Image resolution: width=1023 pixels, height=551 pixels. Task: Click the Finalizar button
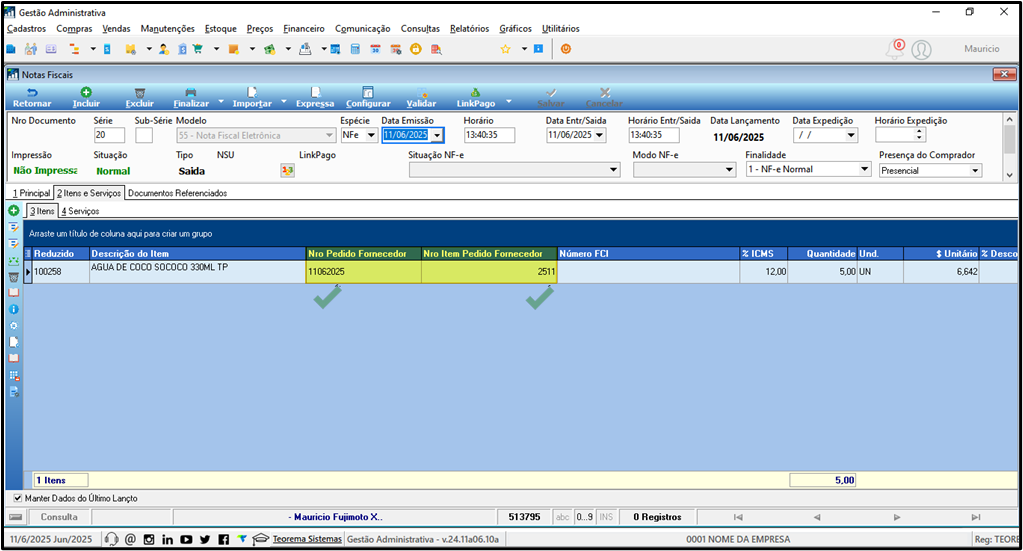191,98
